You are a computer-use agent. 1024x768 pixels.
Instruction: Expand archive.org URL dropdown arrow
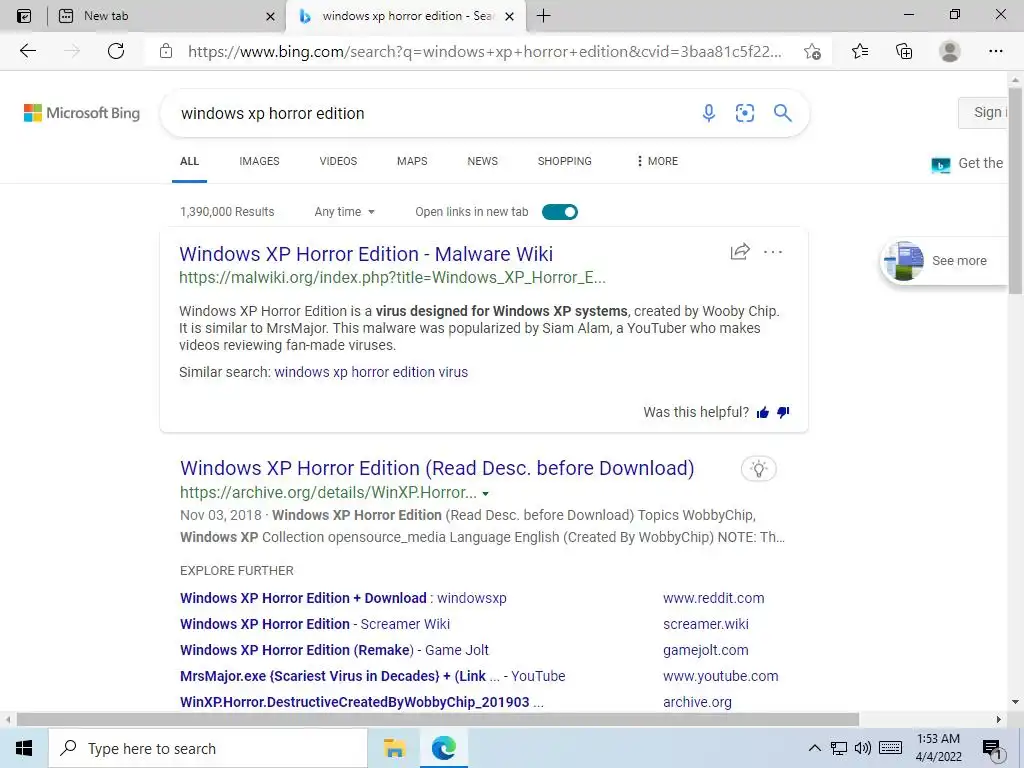pyautogui.click(x=485, y=494)
